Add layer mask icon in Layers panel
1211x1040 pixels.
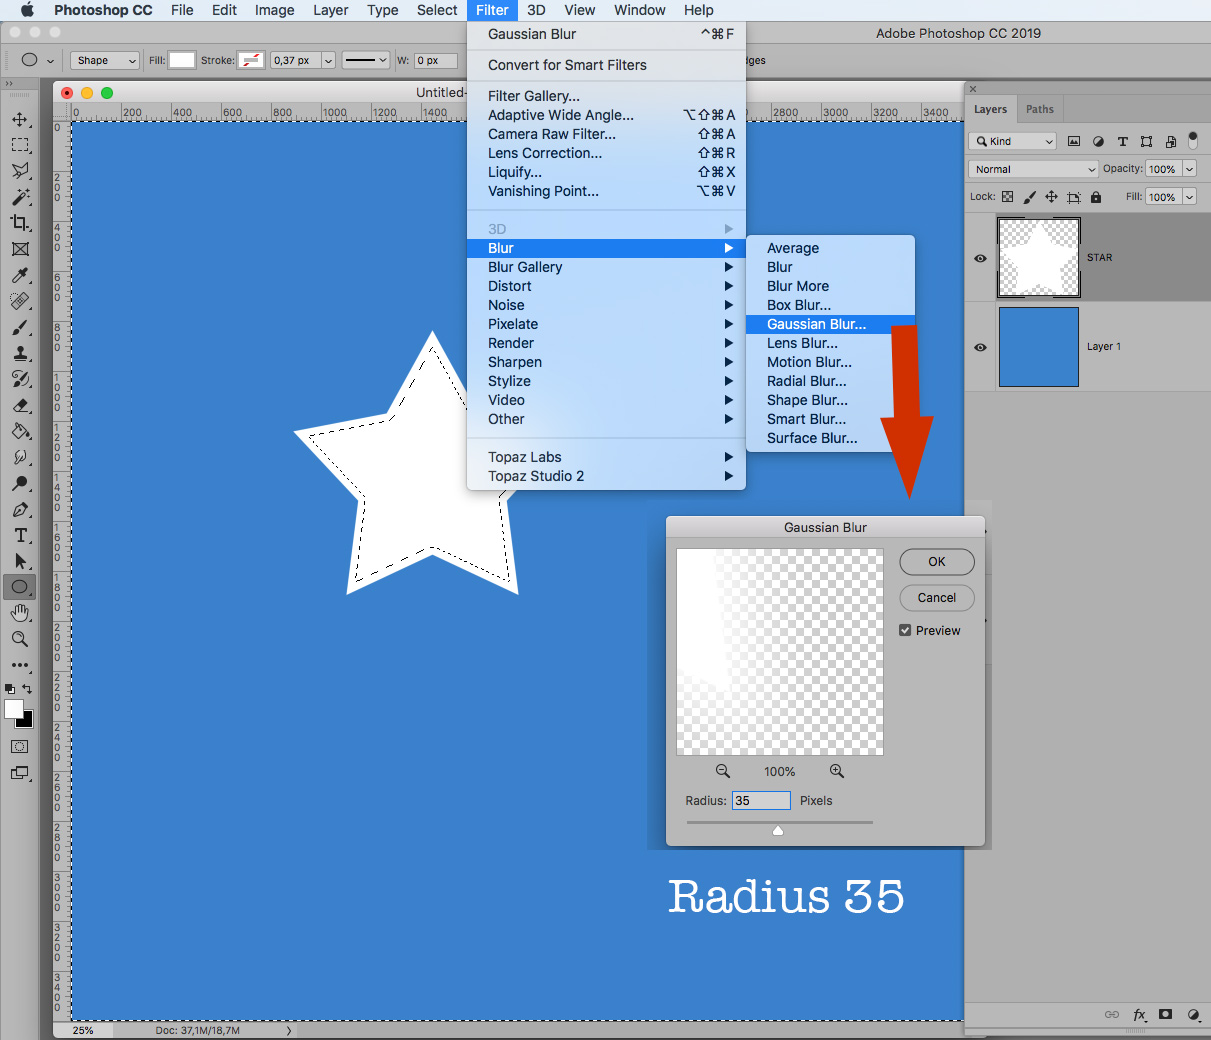[1166, 1014]
